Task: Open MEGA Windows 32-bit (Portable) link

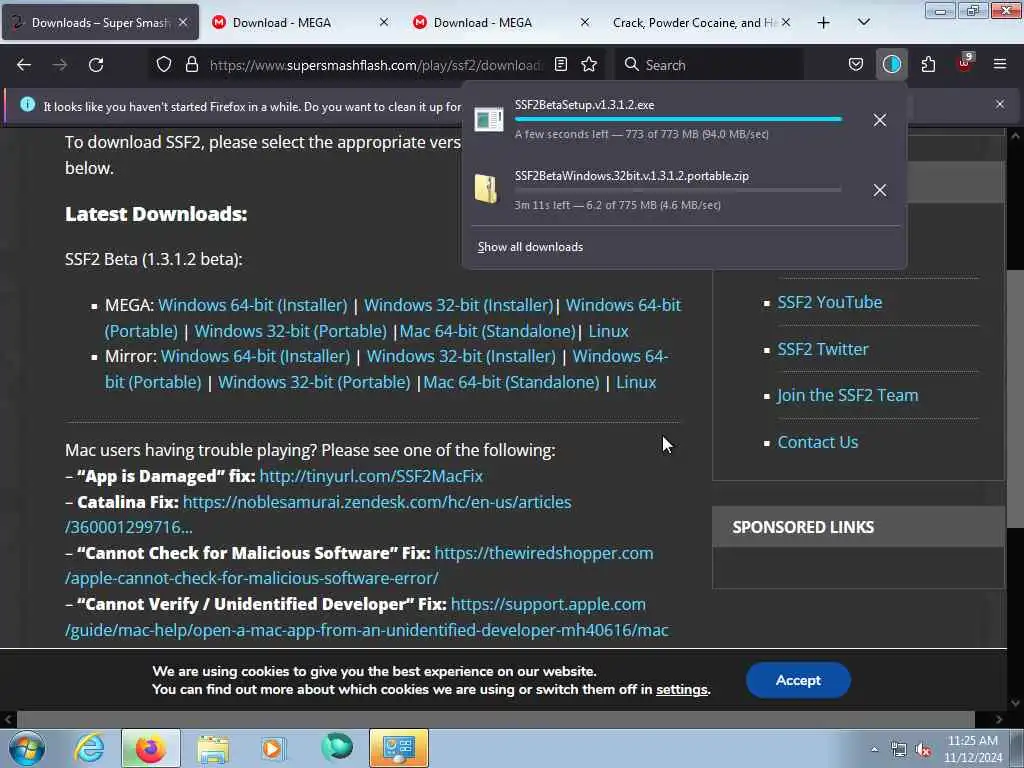Action: (x=291, y=331)
